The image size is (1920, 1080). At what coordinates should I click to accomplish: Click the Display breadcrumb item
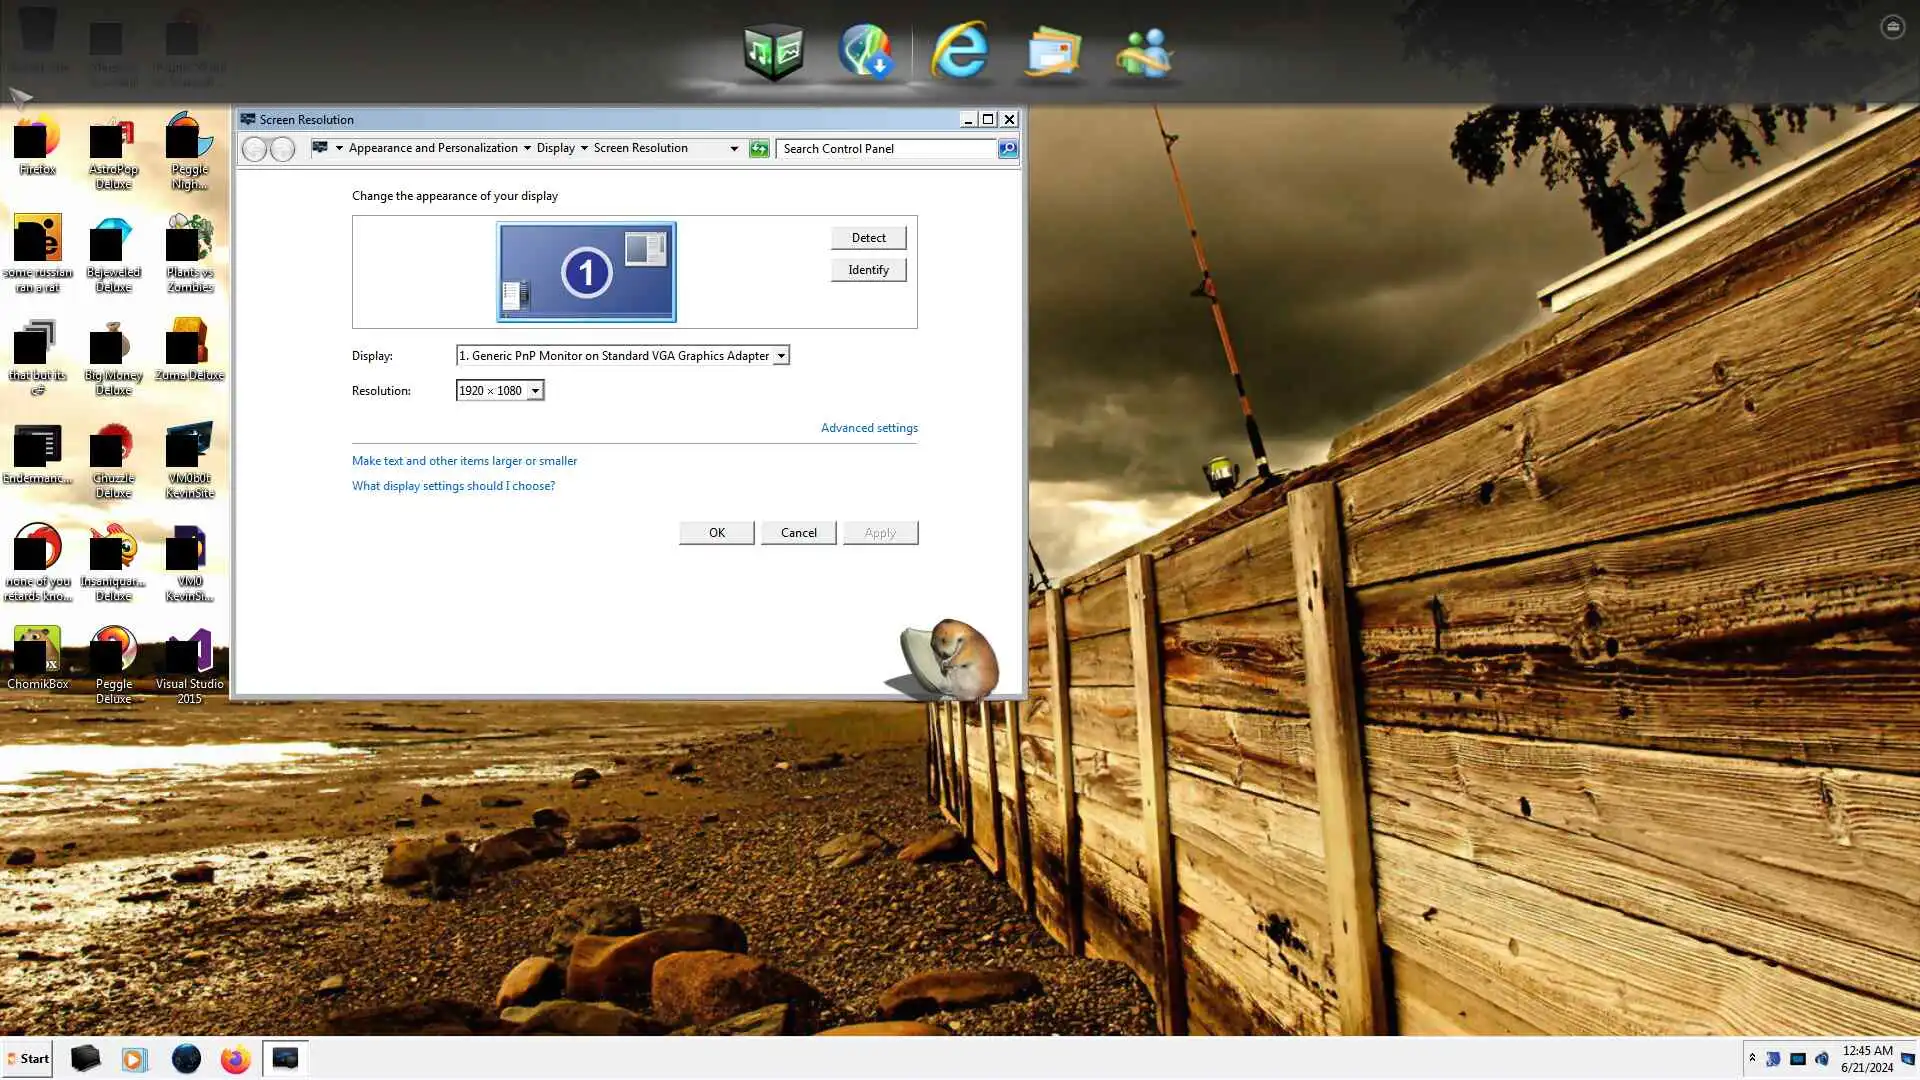click(x=555, y=148)
